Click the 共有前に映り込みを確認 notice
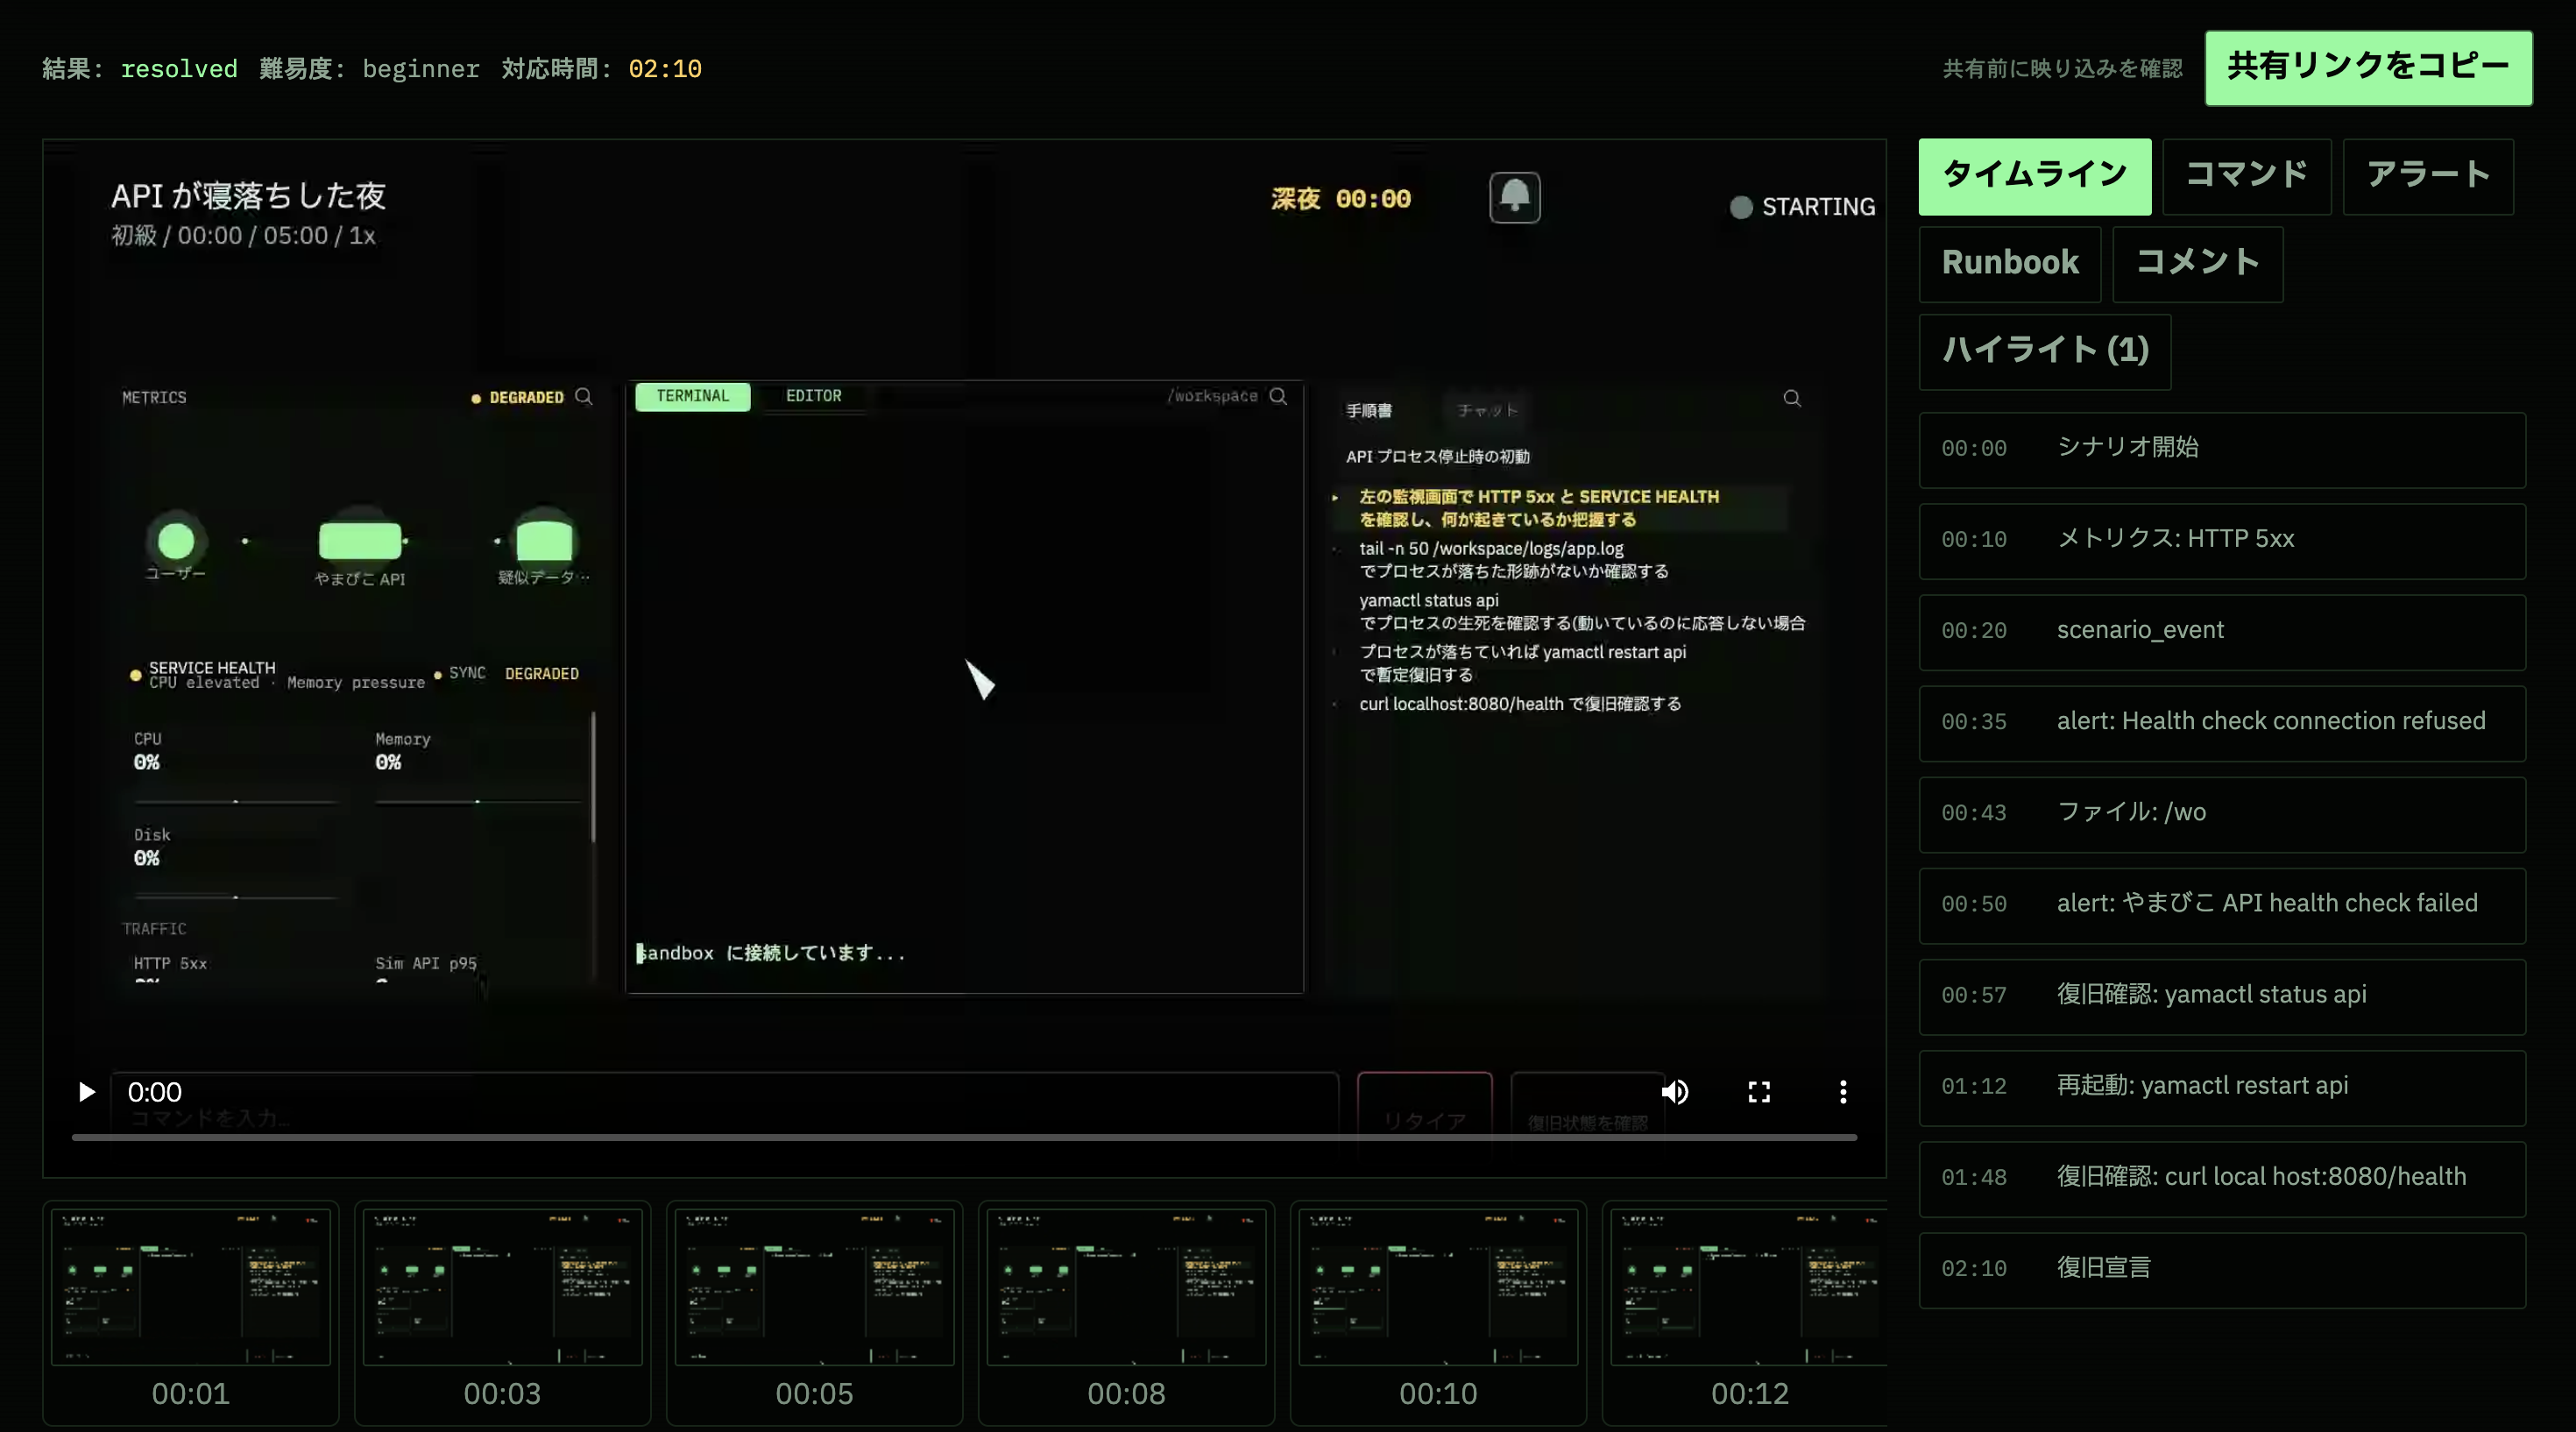Image resolution: width=2576 pixels, height=1432 pixels. click(x=2062, y=68)
